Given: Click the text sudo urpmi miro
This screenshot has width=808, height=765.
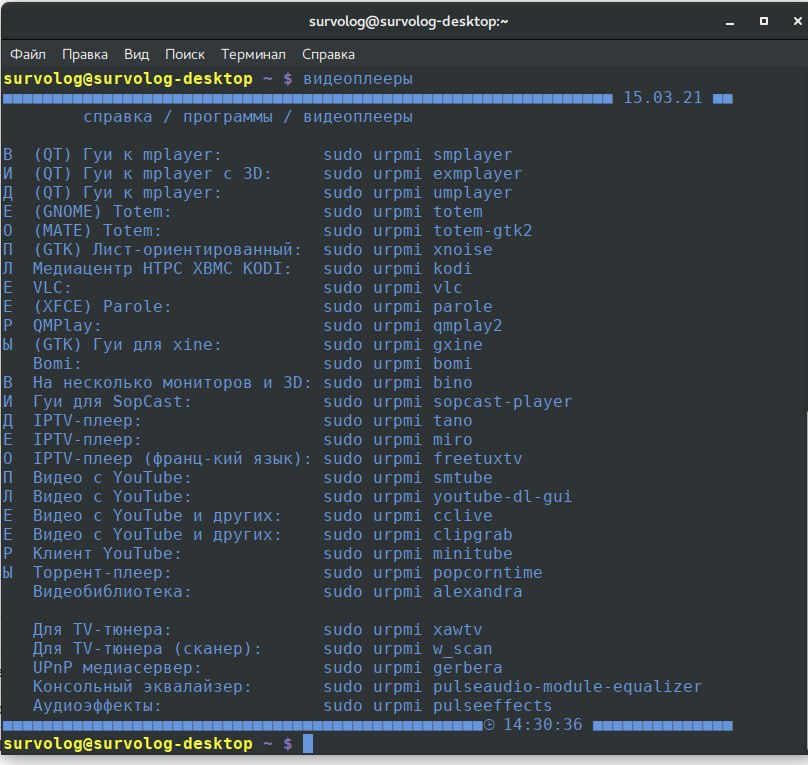Looking at the screenshot, I should pyautogui.click(x=397, y=440).
